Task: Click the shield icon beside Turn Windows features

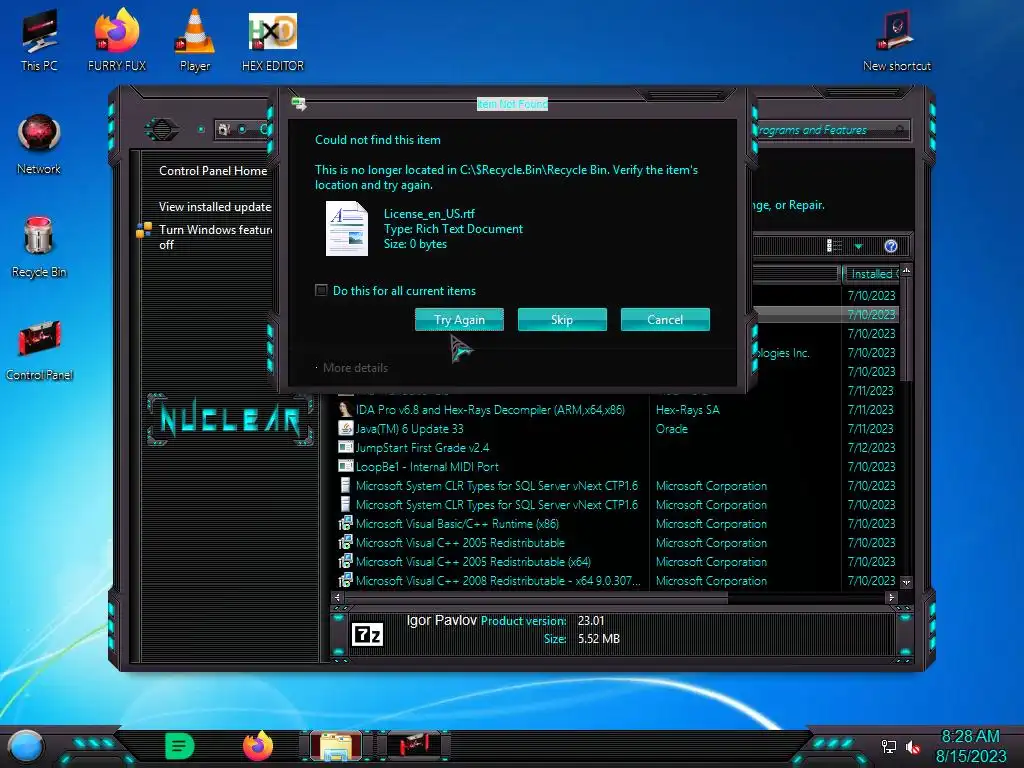Action: tap(144, 230)
